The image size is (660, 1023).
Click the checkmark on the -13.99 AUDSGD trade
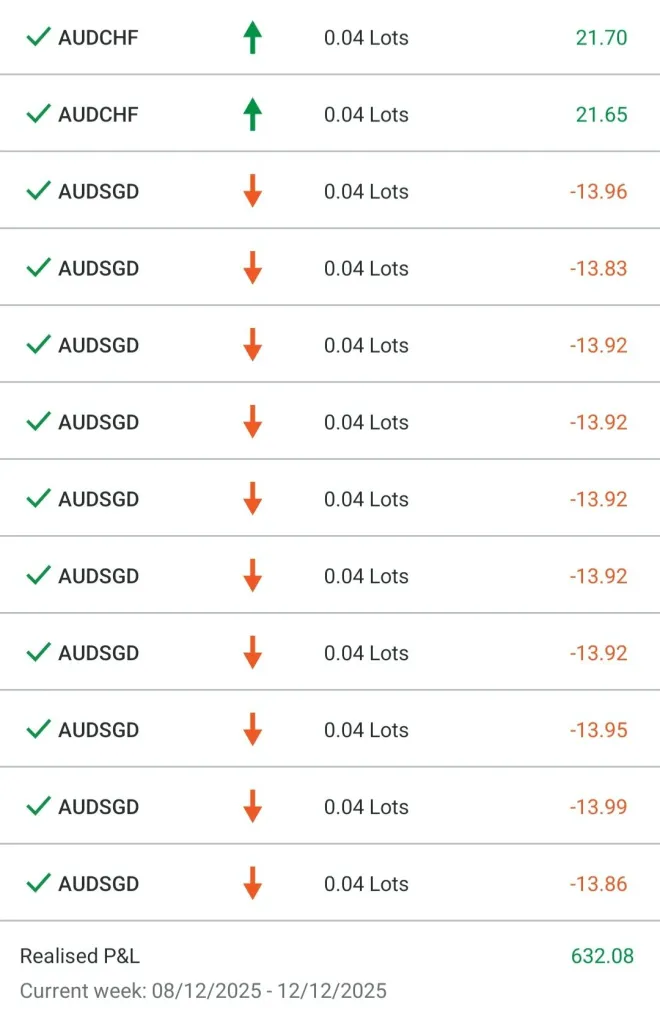[x=38, y=807]
